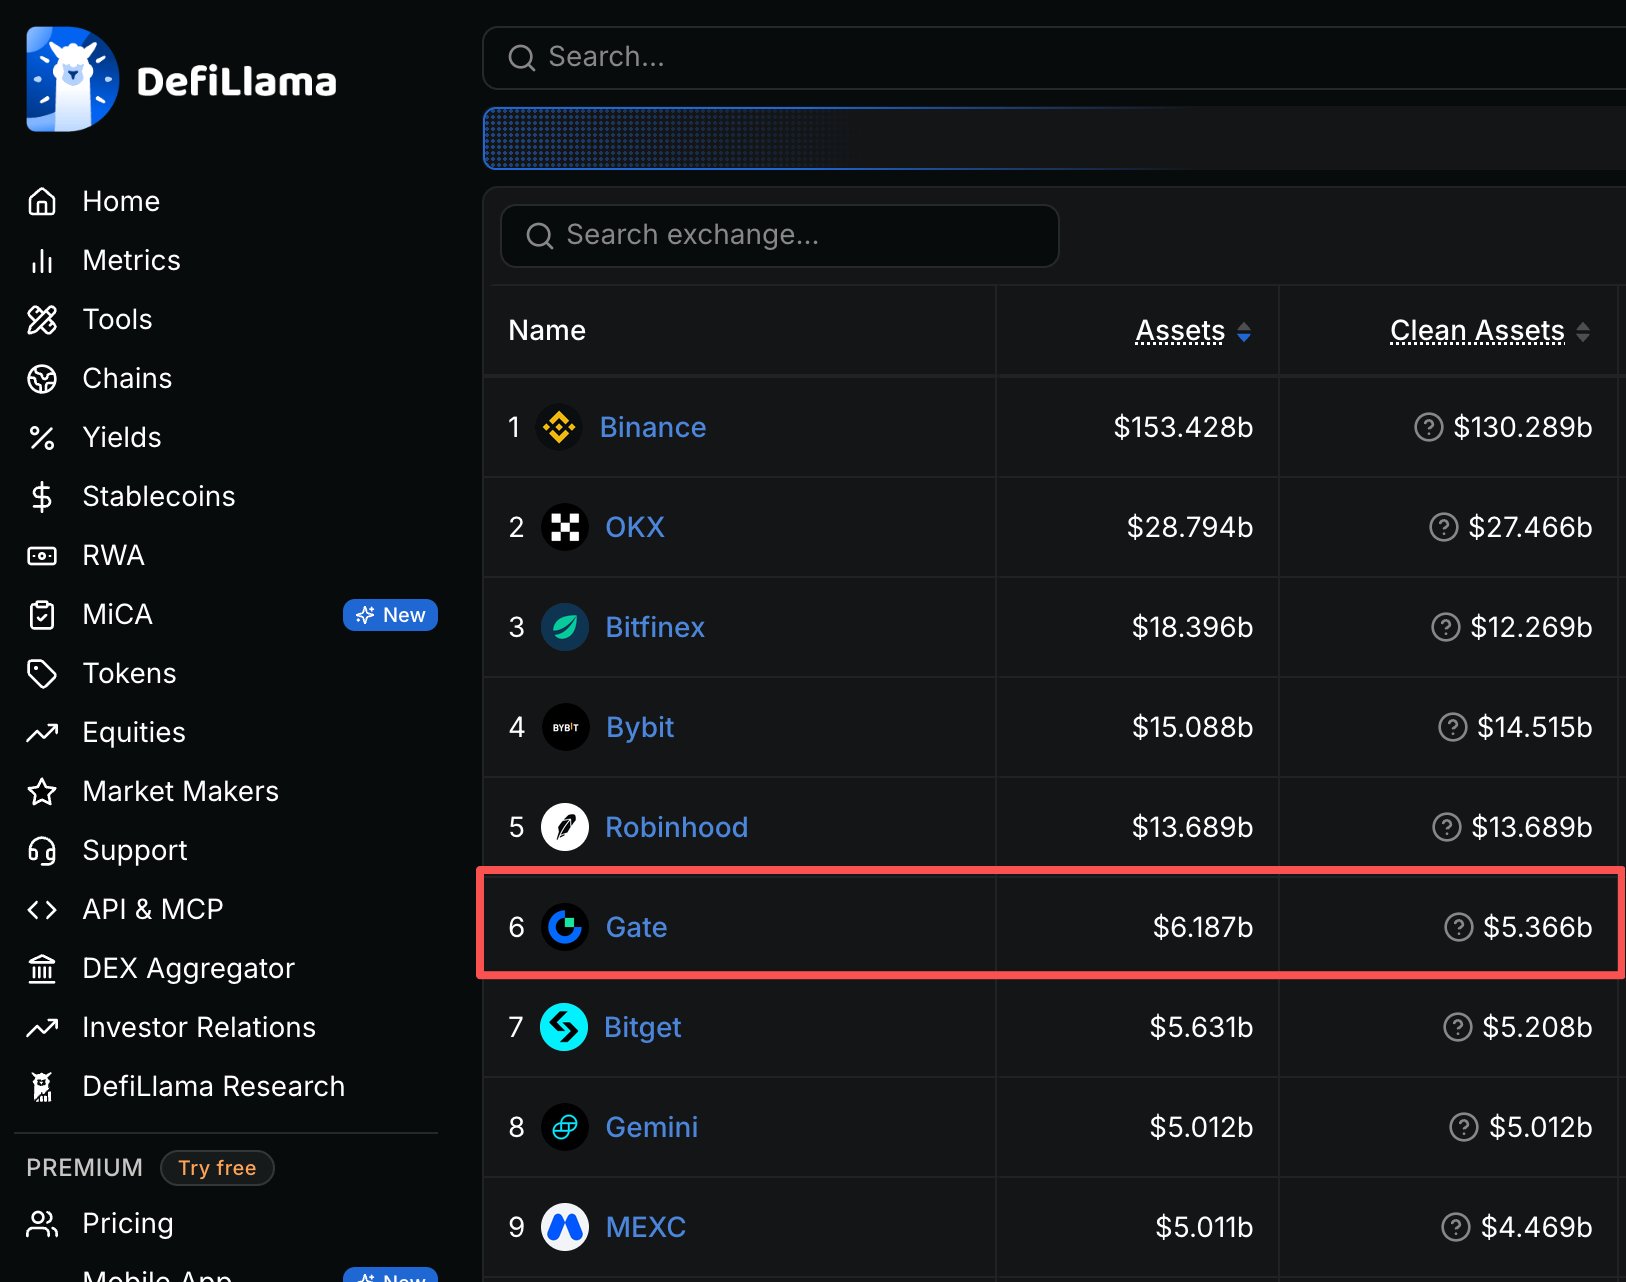Screen dimensions: 1626x1282
Task: Click the RWA banknote icon
Action: point(42,555)
